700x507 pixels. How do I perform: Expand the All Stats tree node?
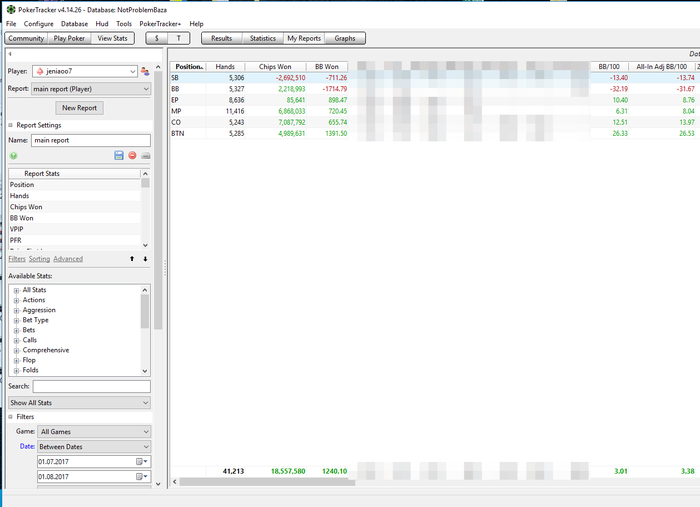pyautogui.click(x=16, y=291)
